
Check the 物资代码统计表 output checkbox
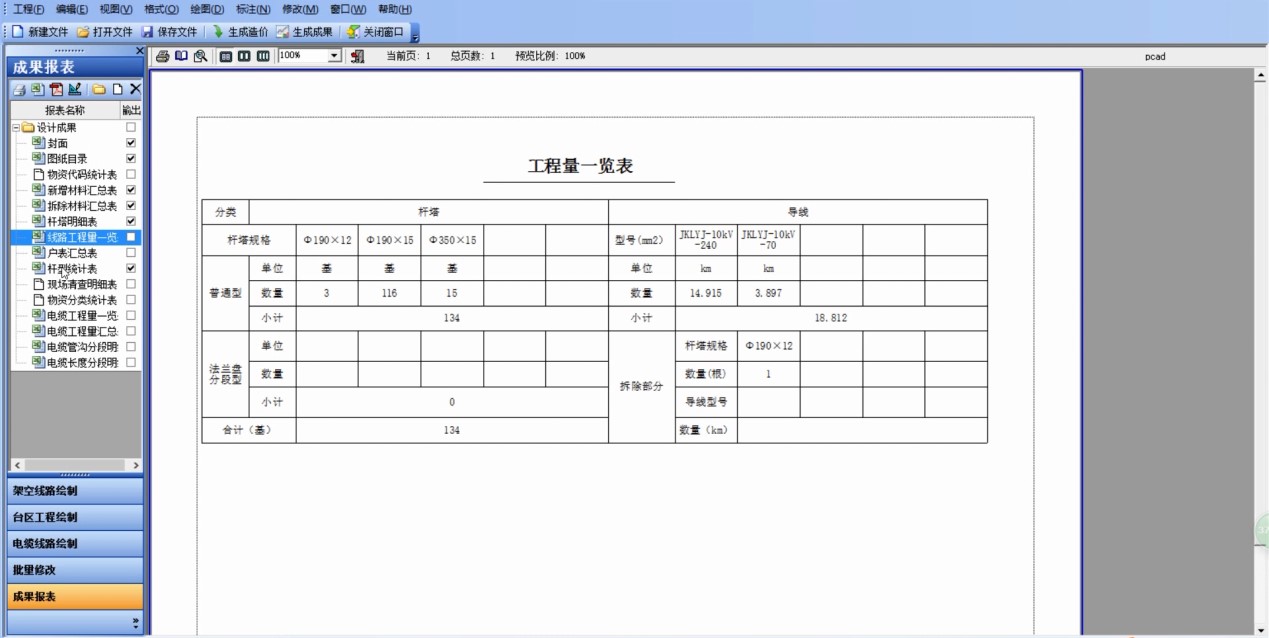[x=131, y=174]
